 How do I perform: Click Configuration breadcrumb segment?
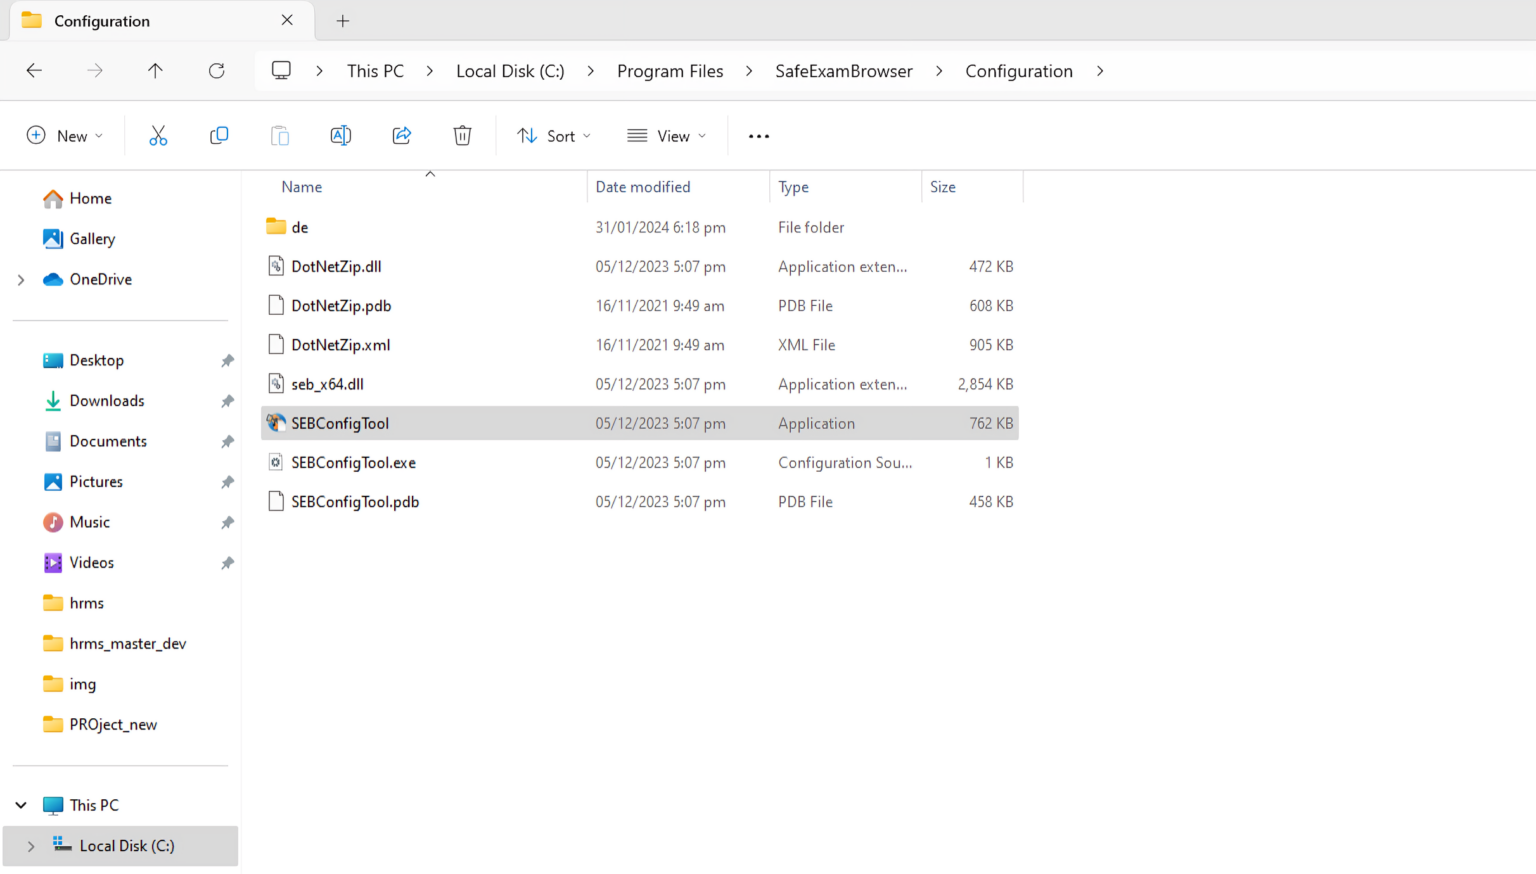(x=1019, y=71)
